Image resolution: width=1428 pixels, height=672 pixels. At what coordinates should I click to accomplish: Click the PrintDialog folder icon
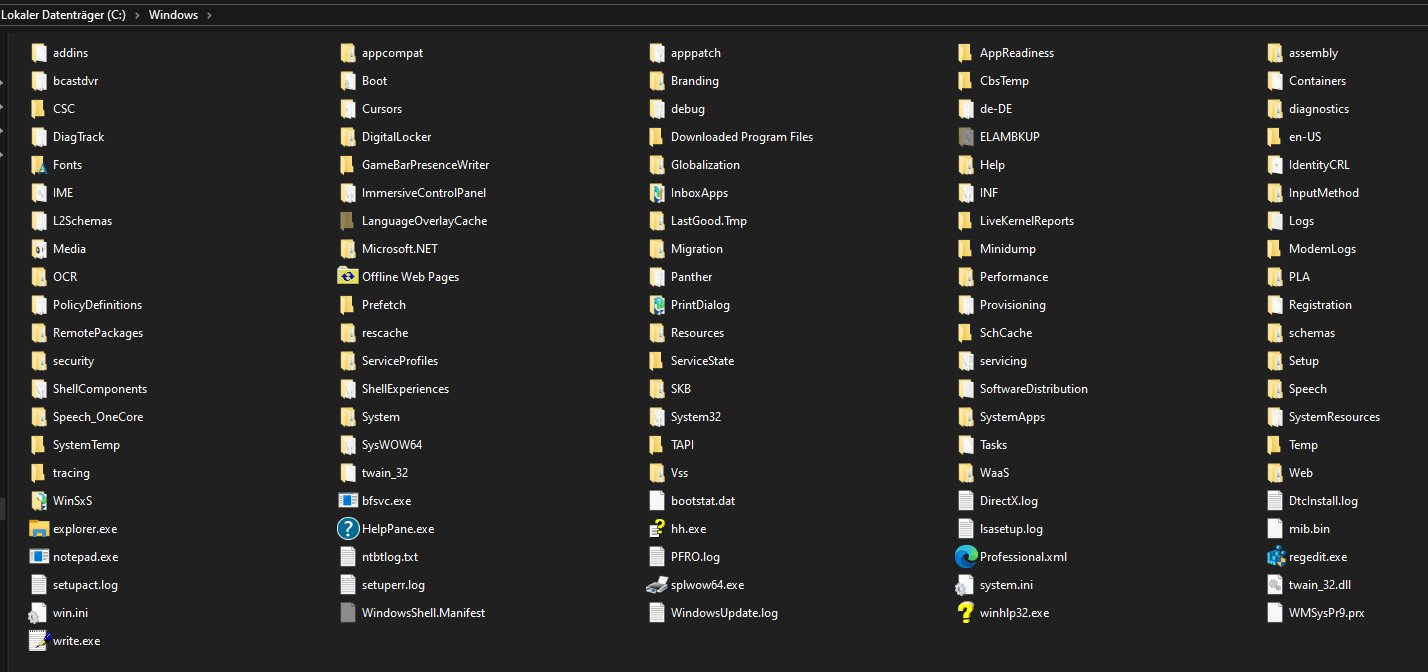656,305
